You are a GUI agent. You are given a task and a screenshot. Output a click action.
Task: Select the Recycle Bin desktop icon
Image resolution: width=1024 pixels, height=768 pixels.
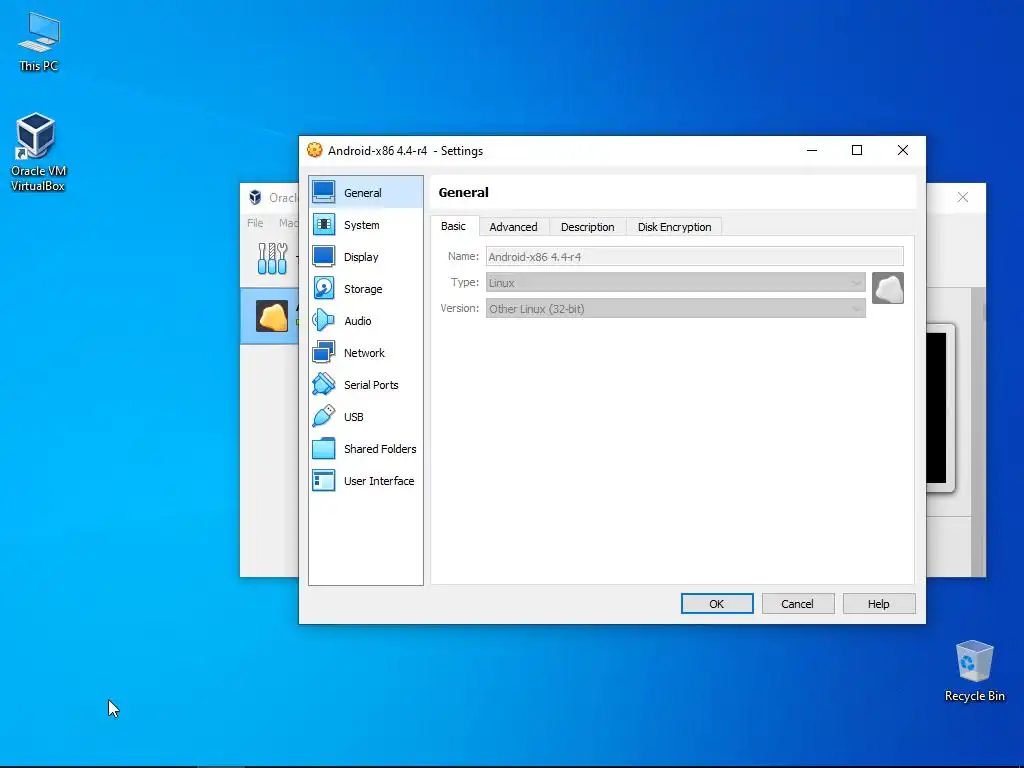(974, 671)
